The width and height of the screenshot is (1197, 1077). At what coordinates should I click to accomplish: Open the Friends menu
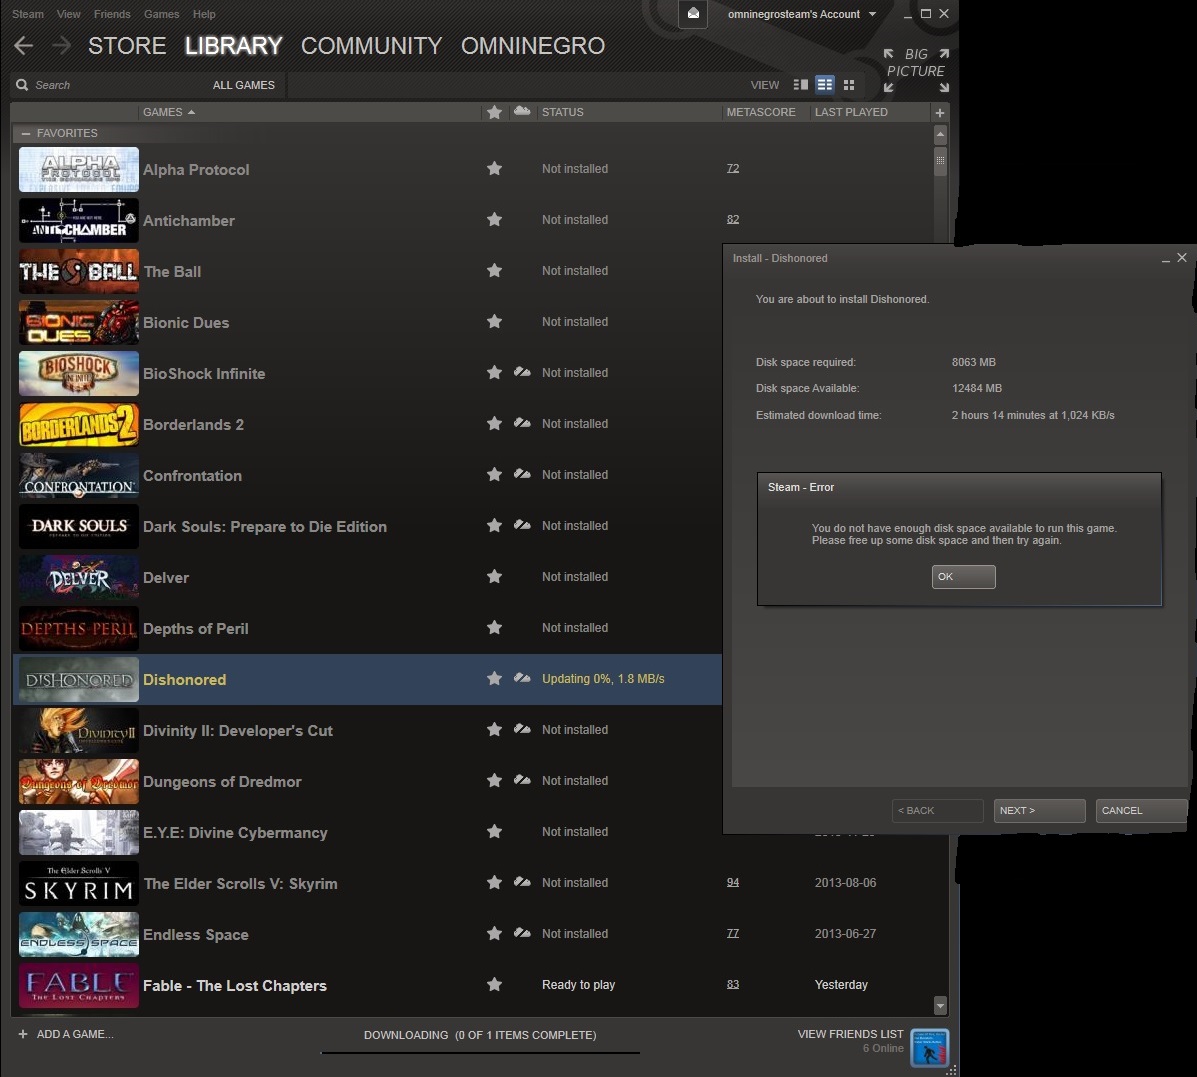point(112,14)
